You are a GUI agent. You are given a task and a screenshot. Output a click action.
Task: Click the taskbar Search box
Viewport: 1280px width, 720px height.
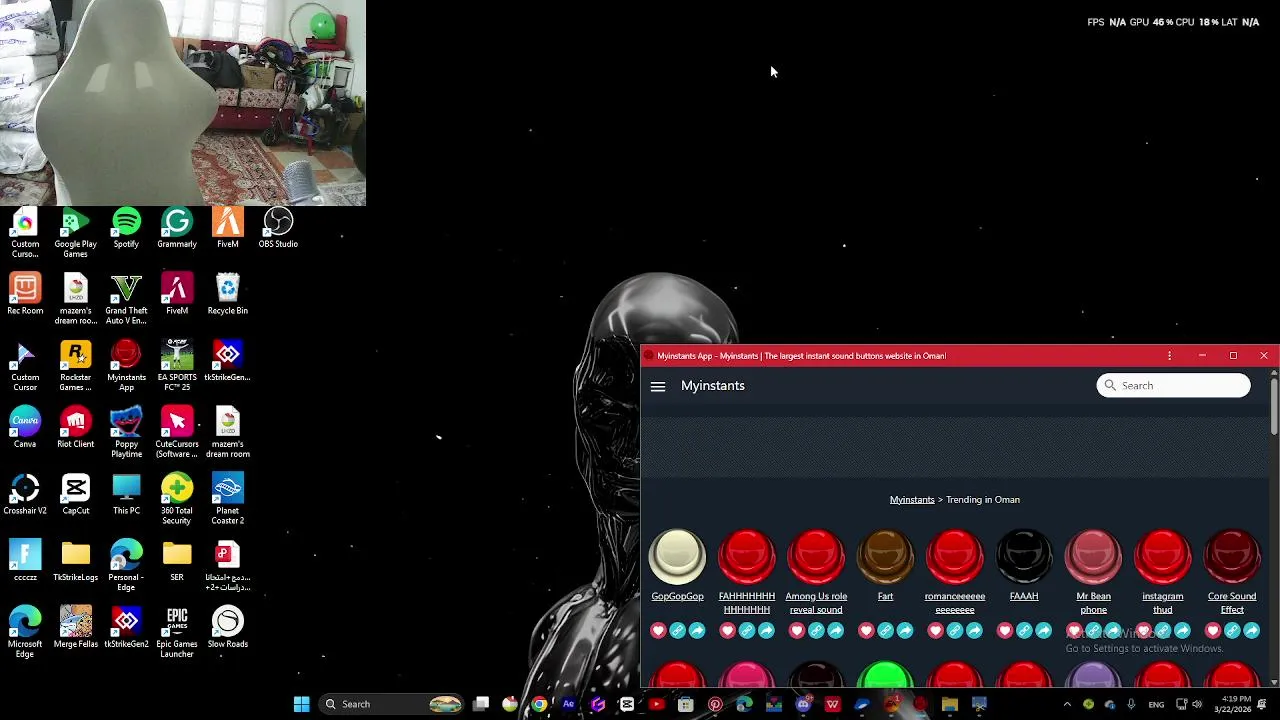coord(392,704)
